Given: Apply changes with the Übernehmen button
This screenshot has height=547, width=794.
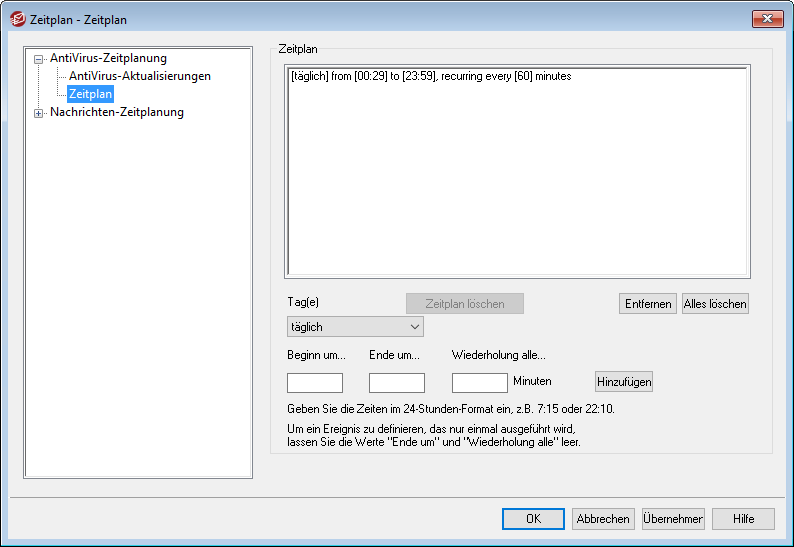Looking at the screenshot, I should point(673,519).
